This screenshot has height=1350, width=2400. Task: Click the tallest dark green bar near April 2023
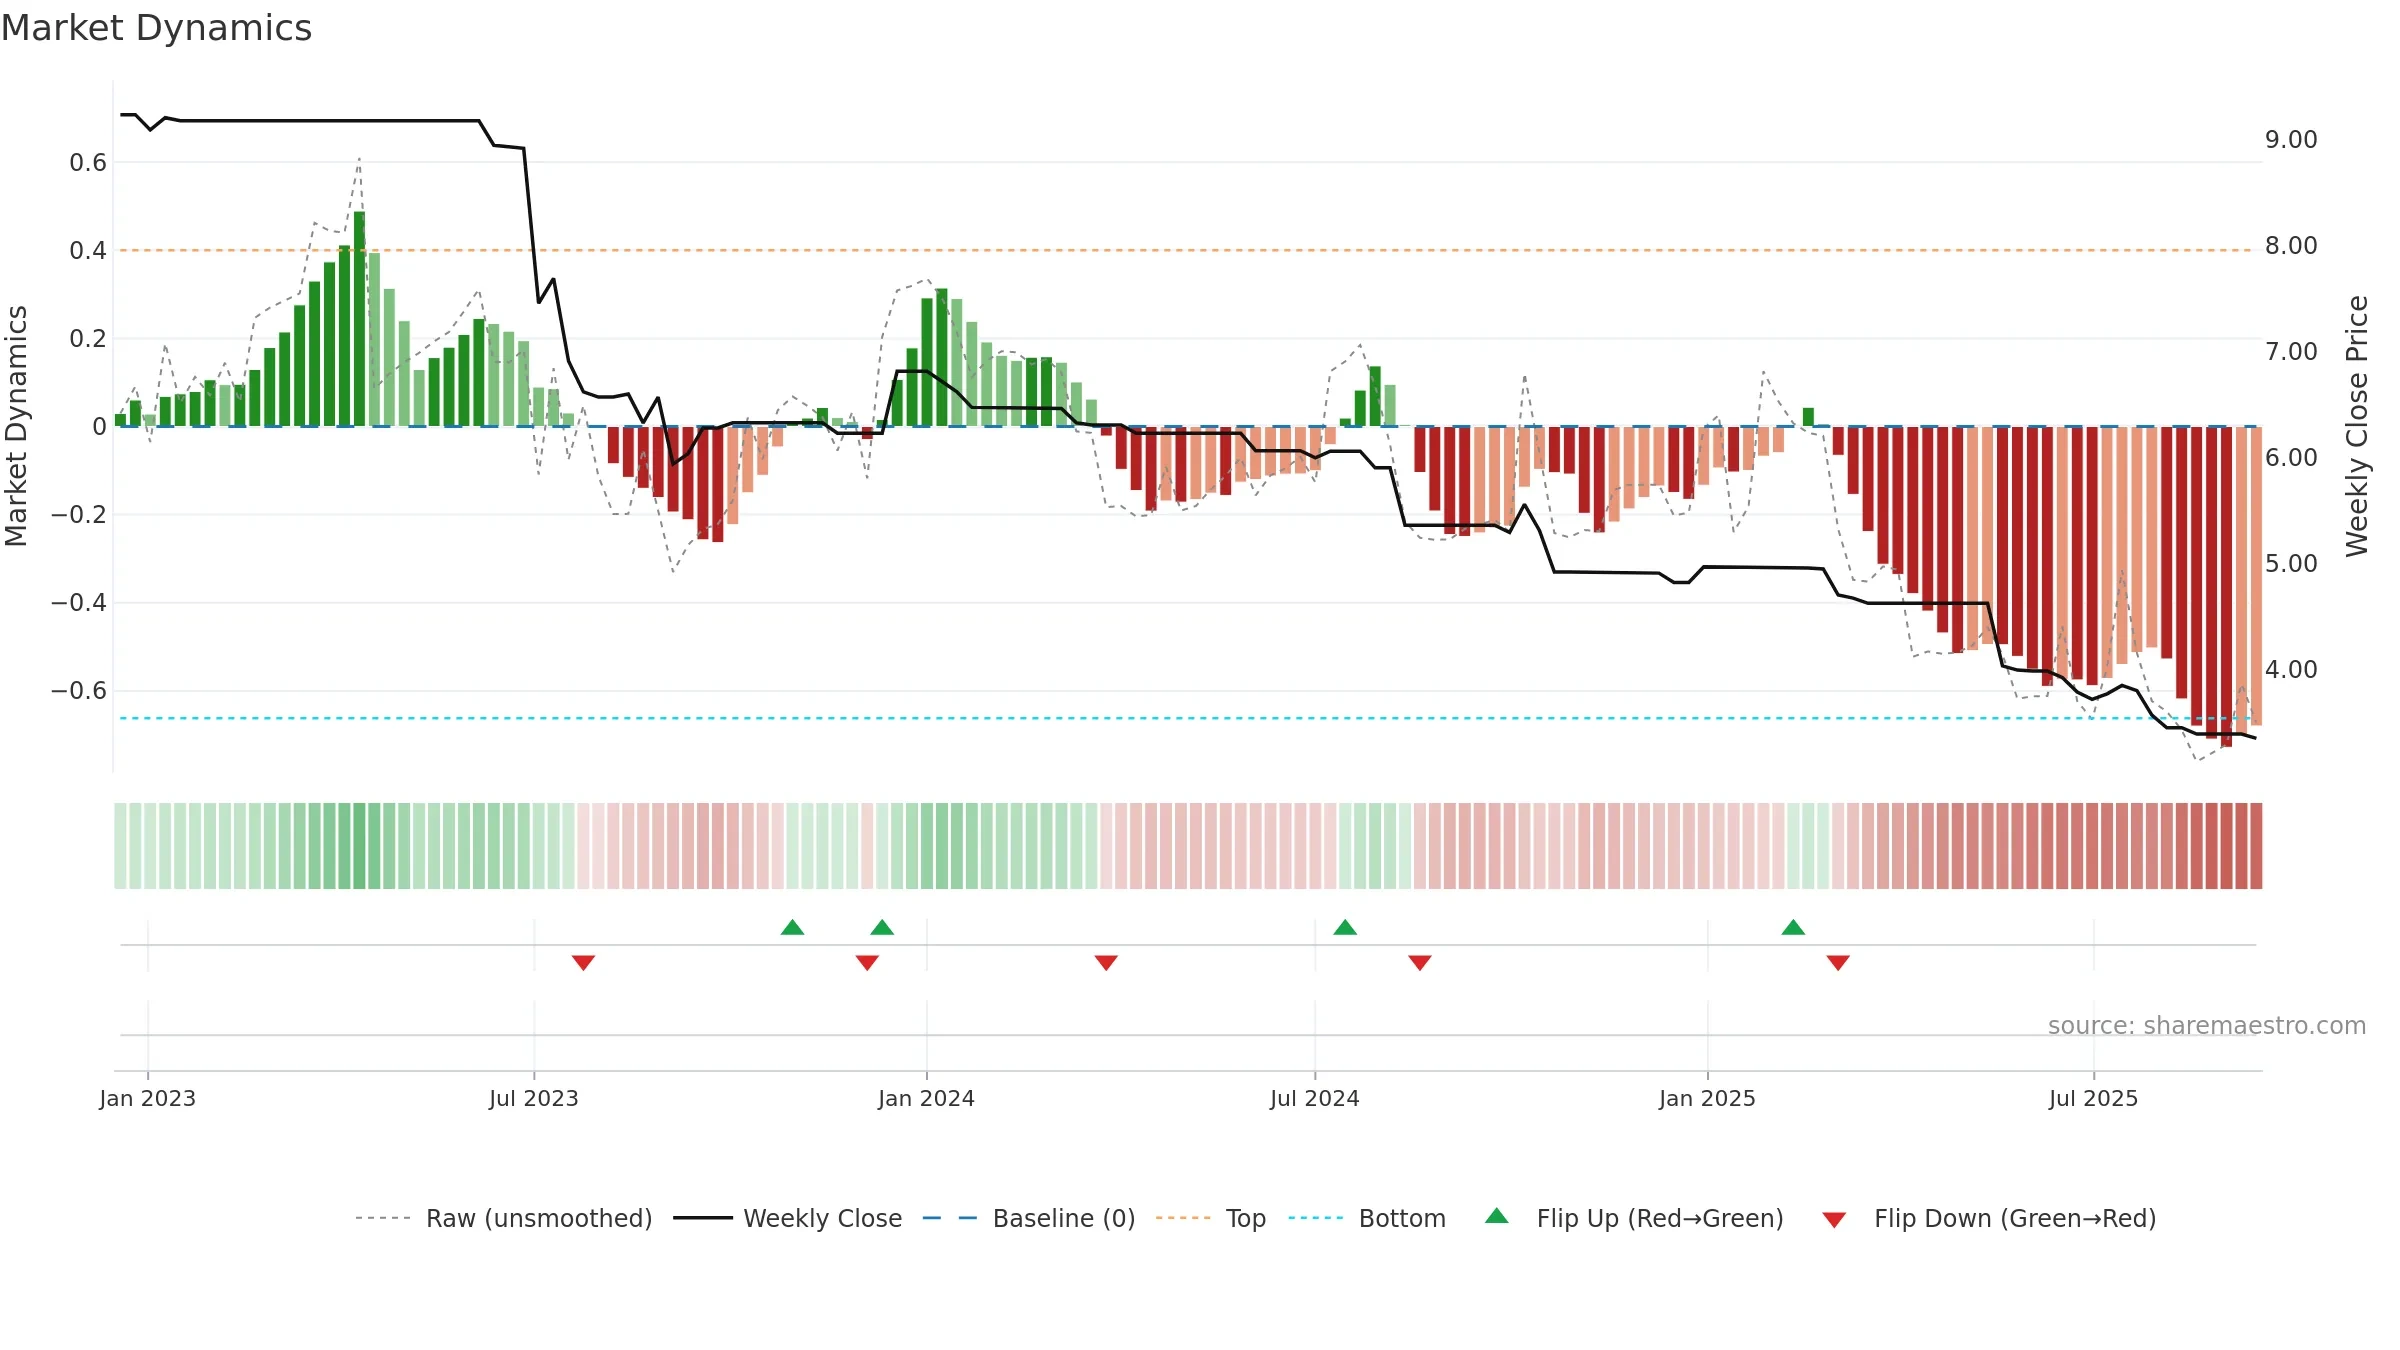[x=359, y=319]
